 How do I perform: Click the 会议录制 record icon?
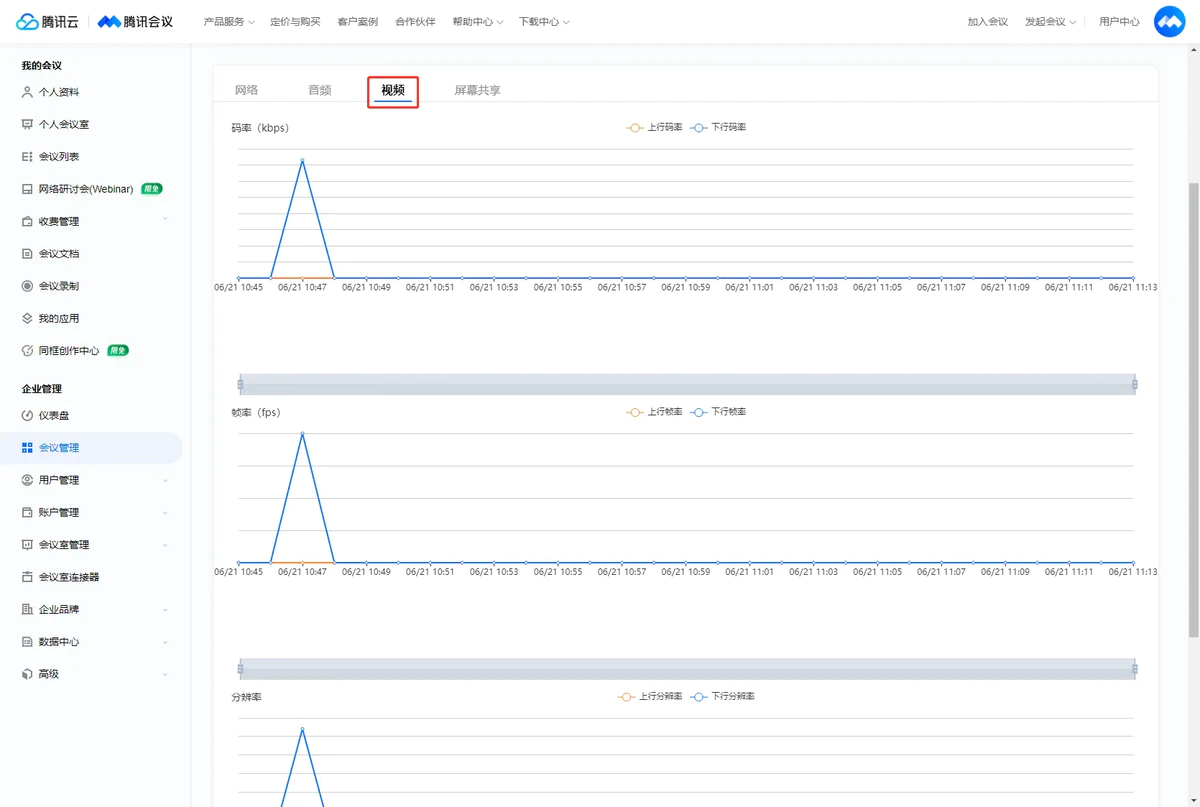click(x=27, y=286)
